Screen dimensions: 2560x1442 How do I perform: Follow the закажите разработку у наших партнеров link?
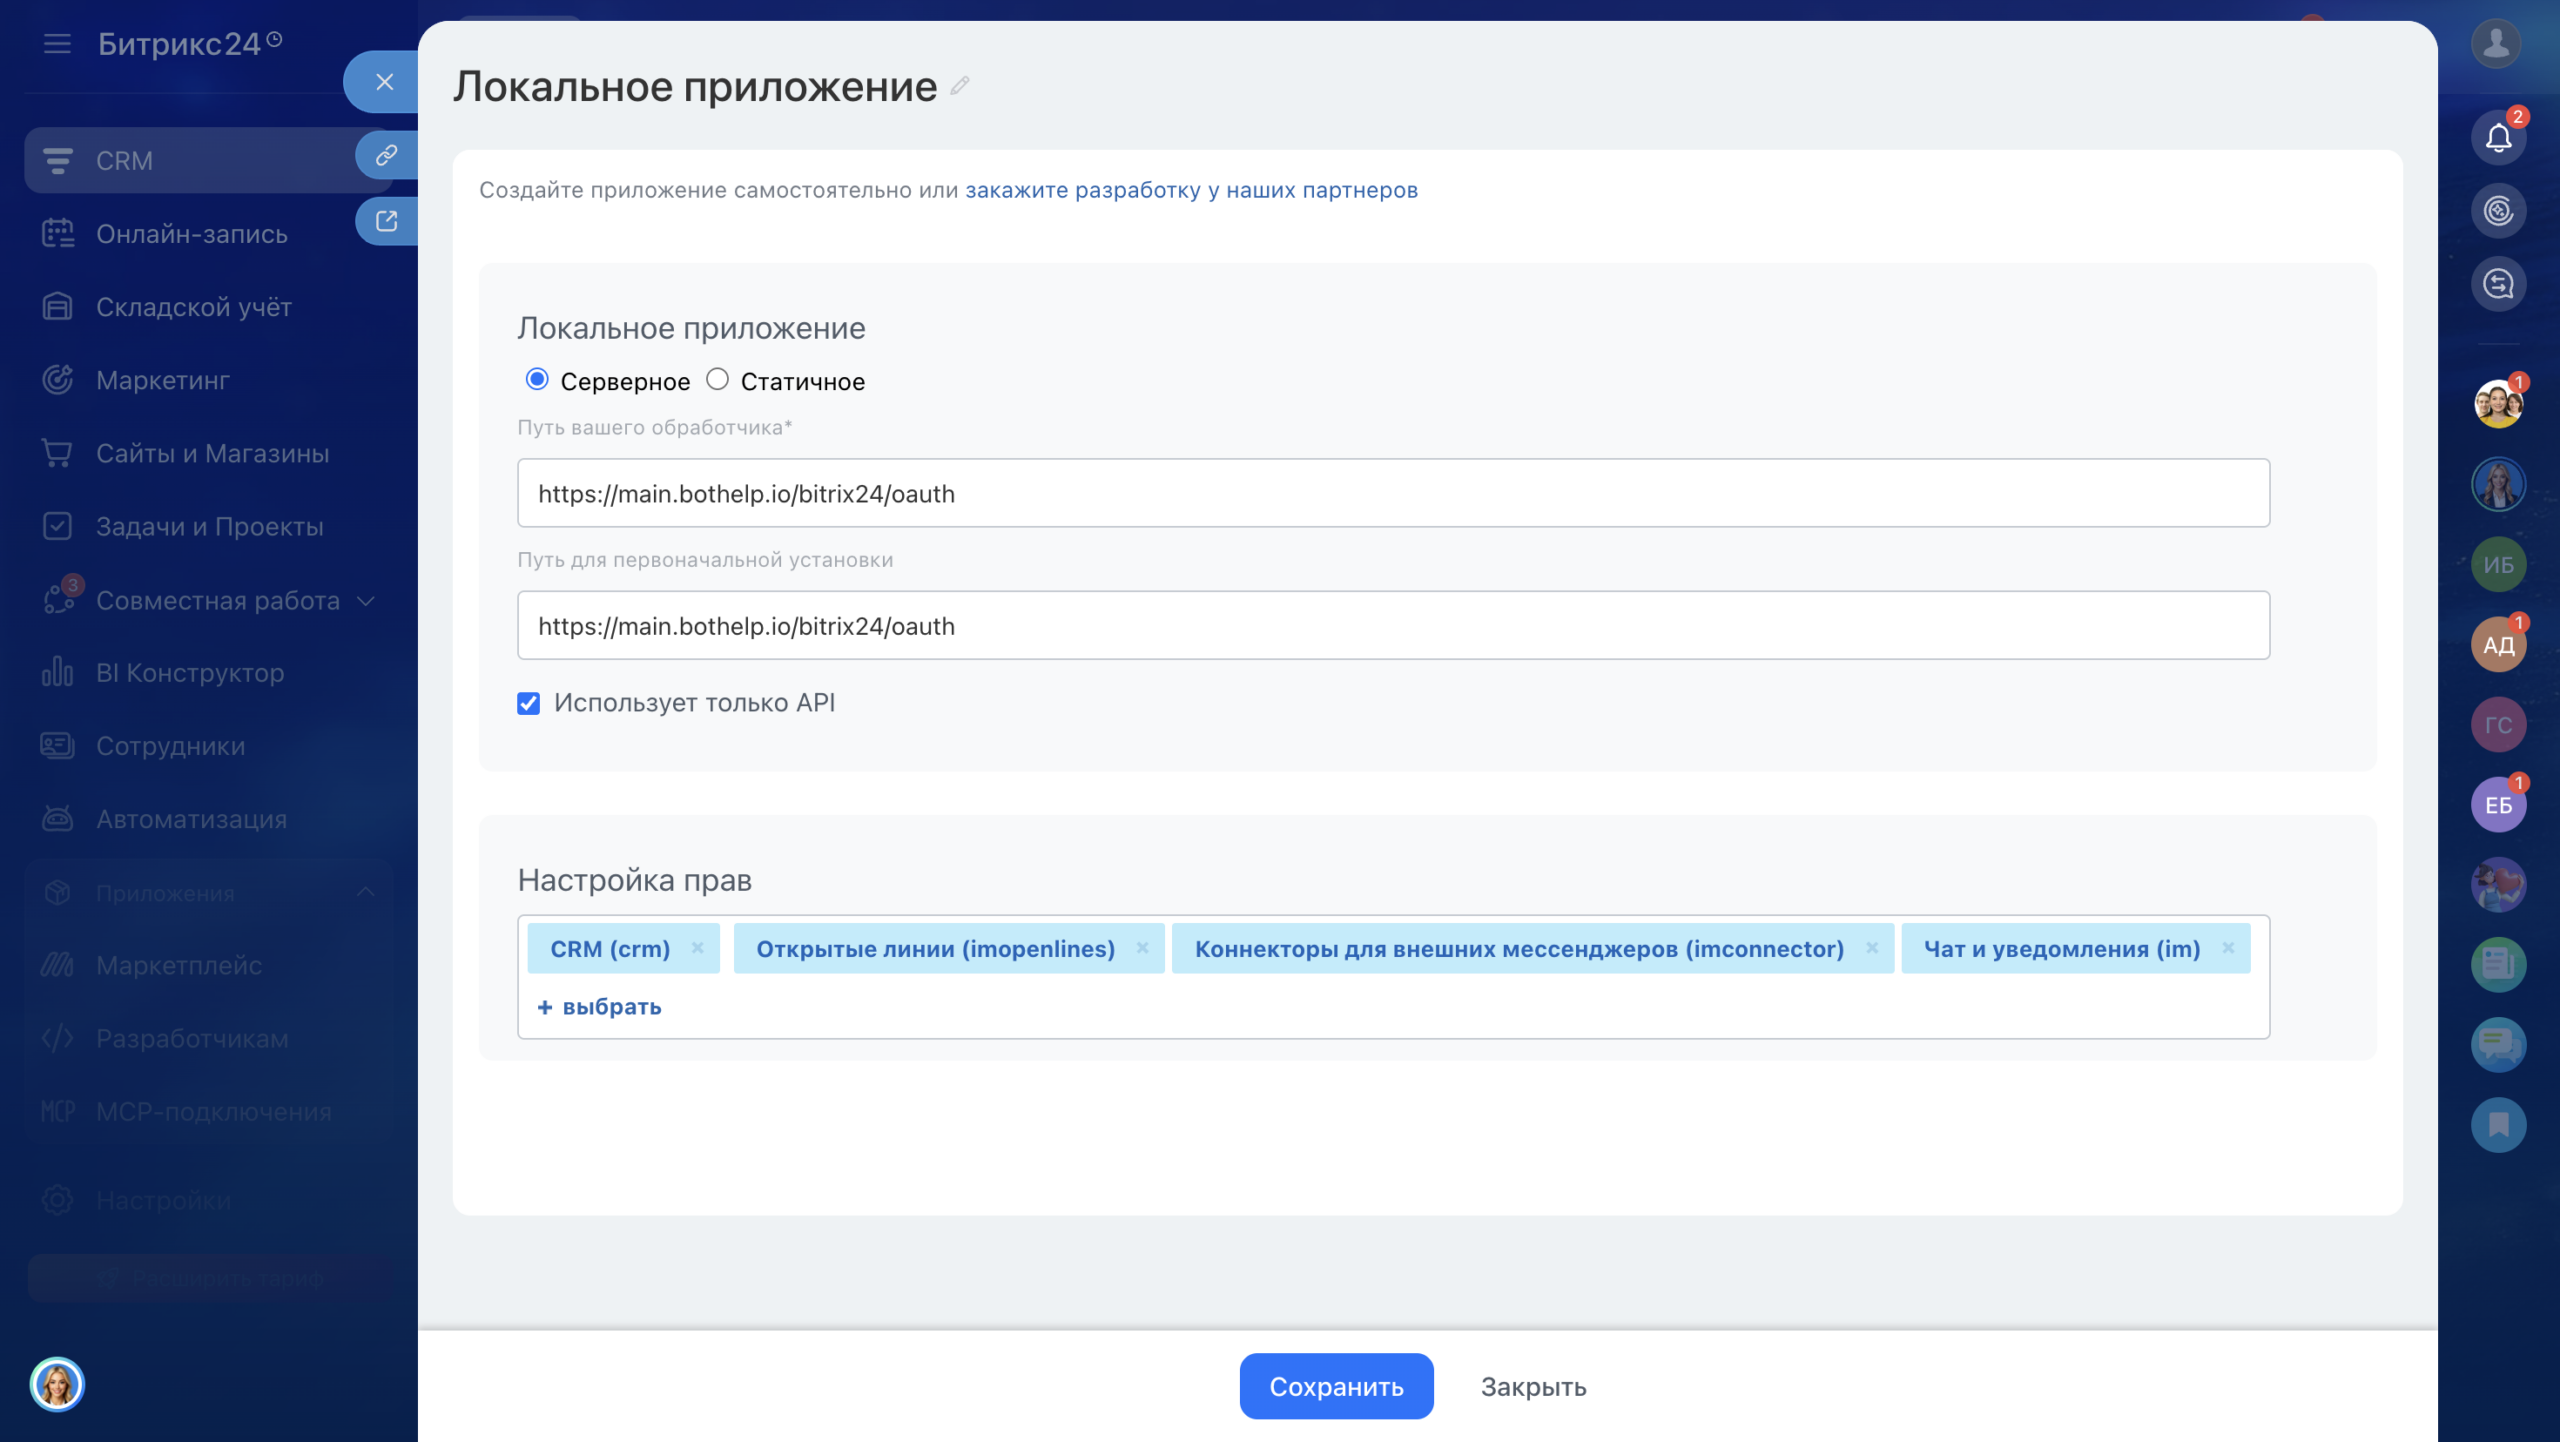click(x=1191, y=190)
